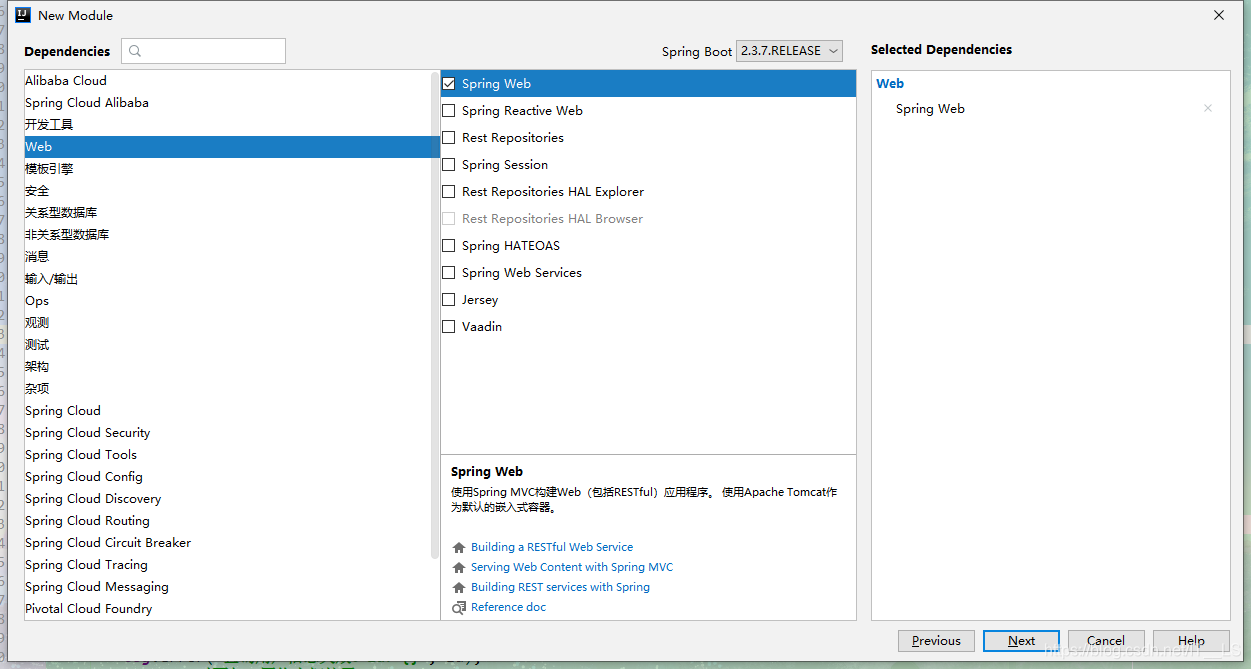
Task: Check the Rest Repositories option
Action: click(449, 138)
